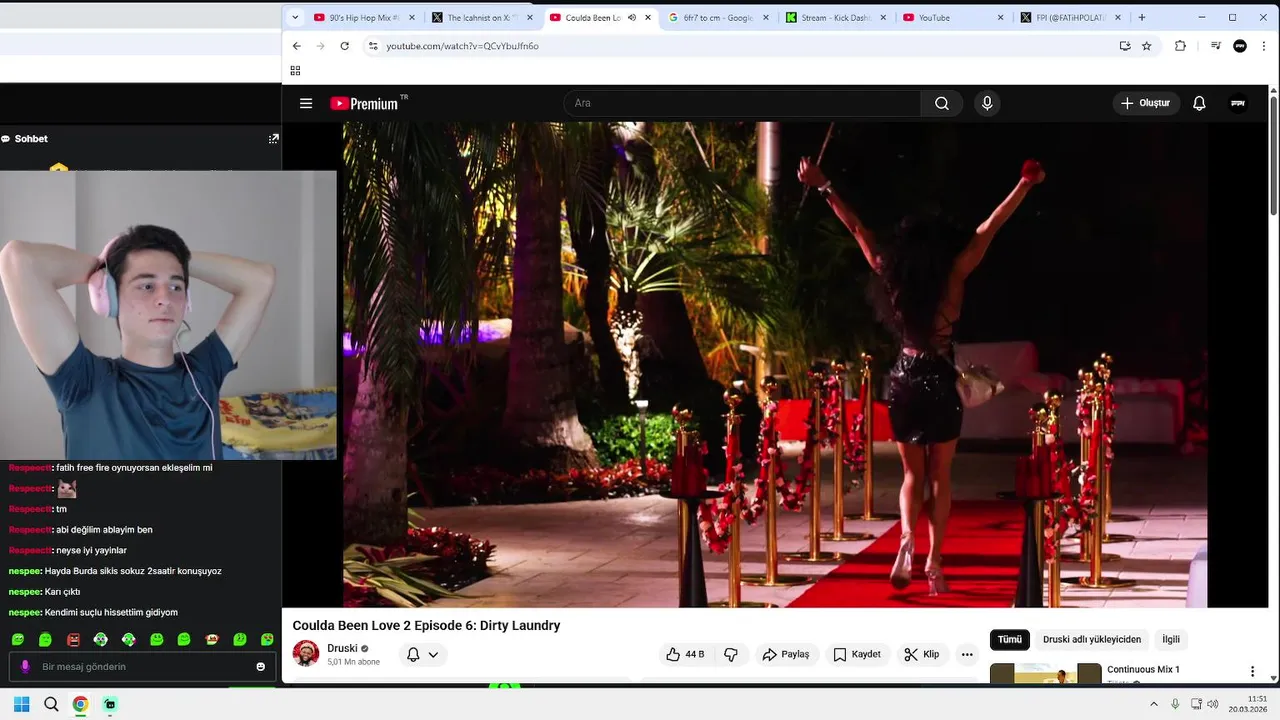Click the video player frame
The height and width of the screenshot is (720, 1280).
coord(775,365)
